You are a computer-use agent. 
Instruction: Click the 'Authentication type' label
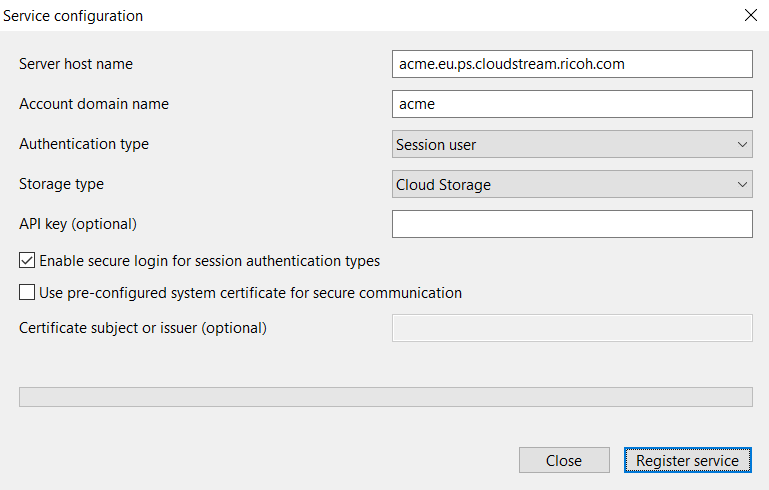[x=84, y=144]
